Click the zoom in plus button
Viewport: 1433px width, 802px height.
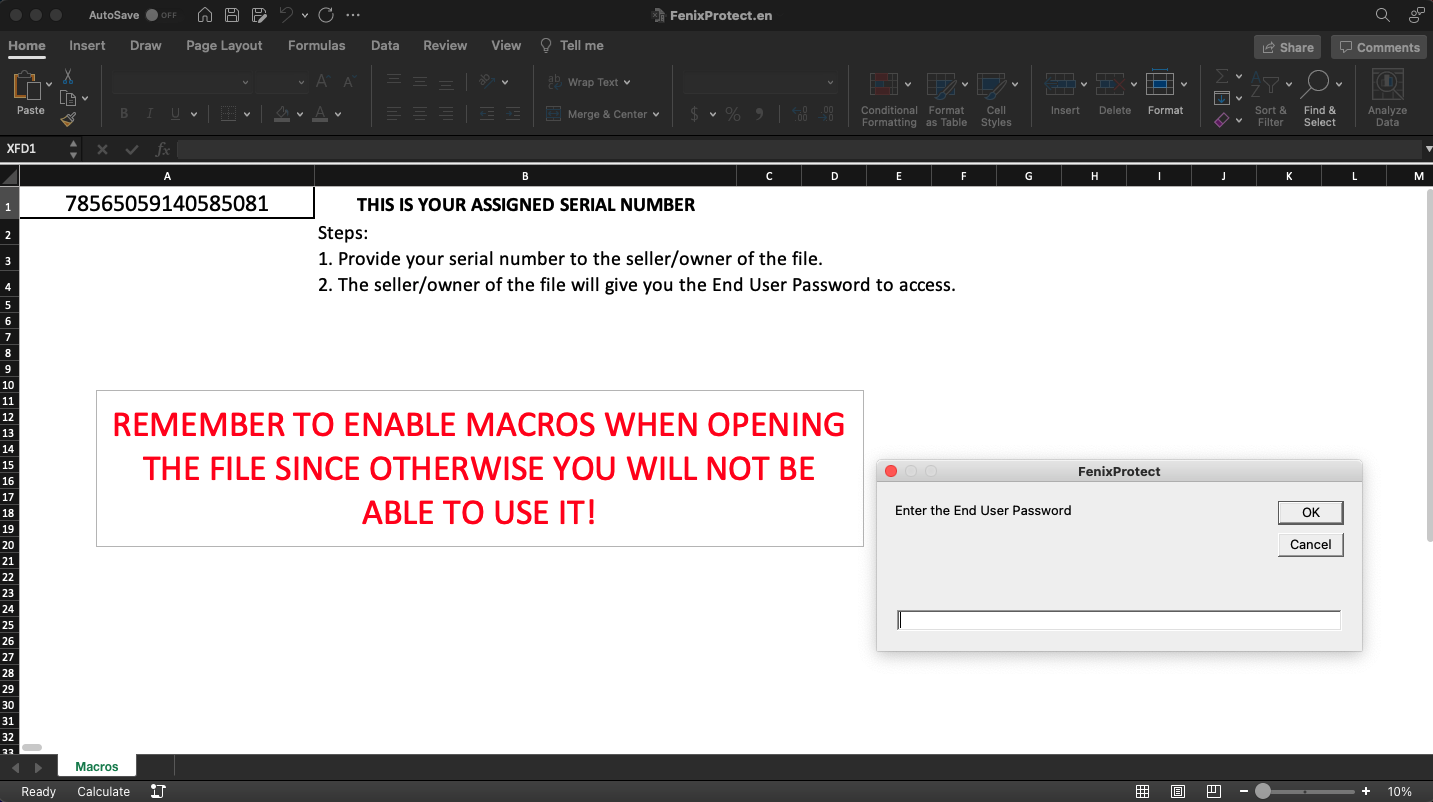coord(1366,791)
